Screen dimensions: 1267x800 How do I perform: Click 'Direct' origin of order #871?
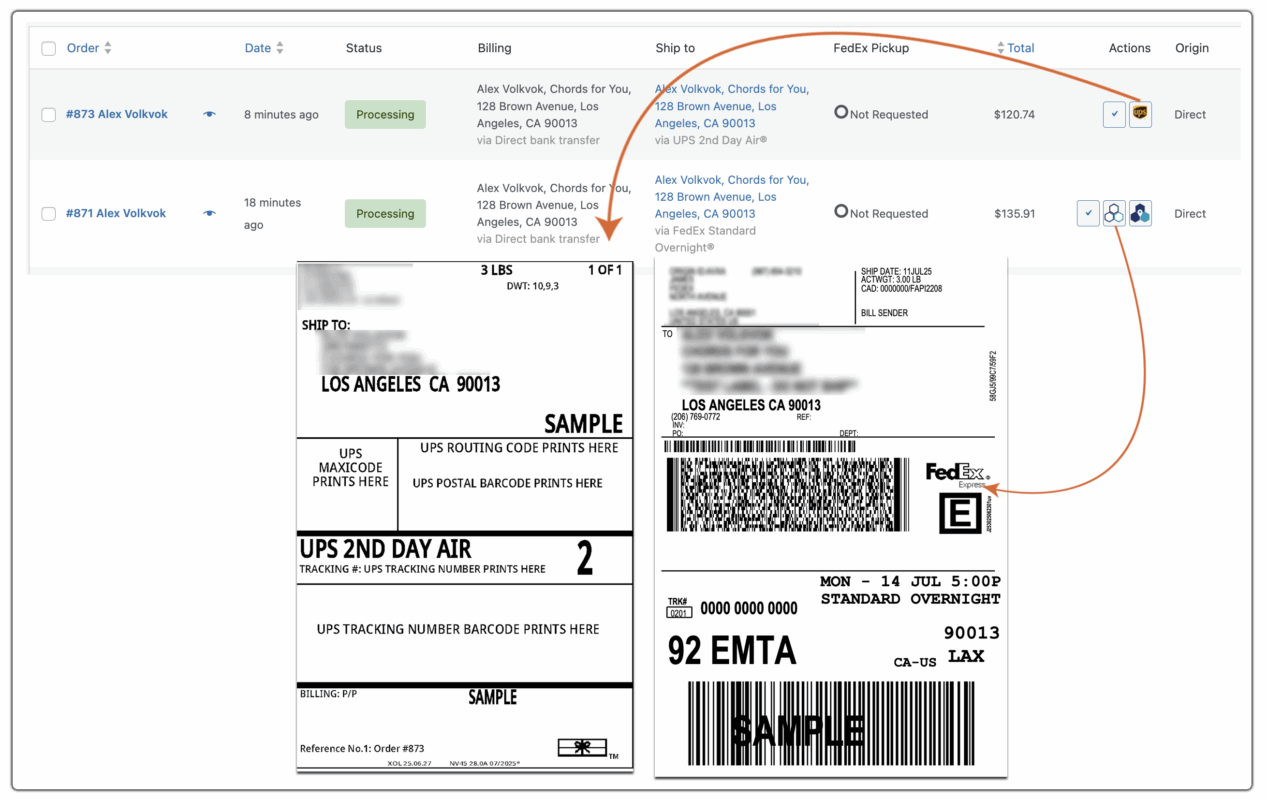(x=1190, y=213)
